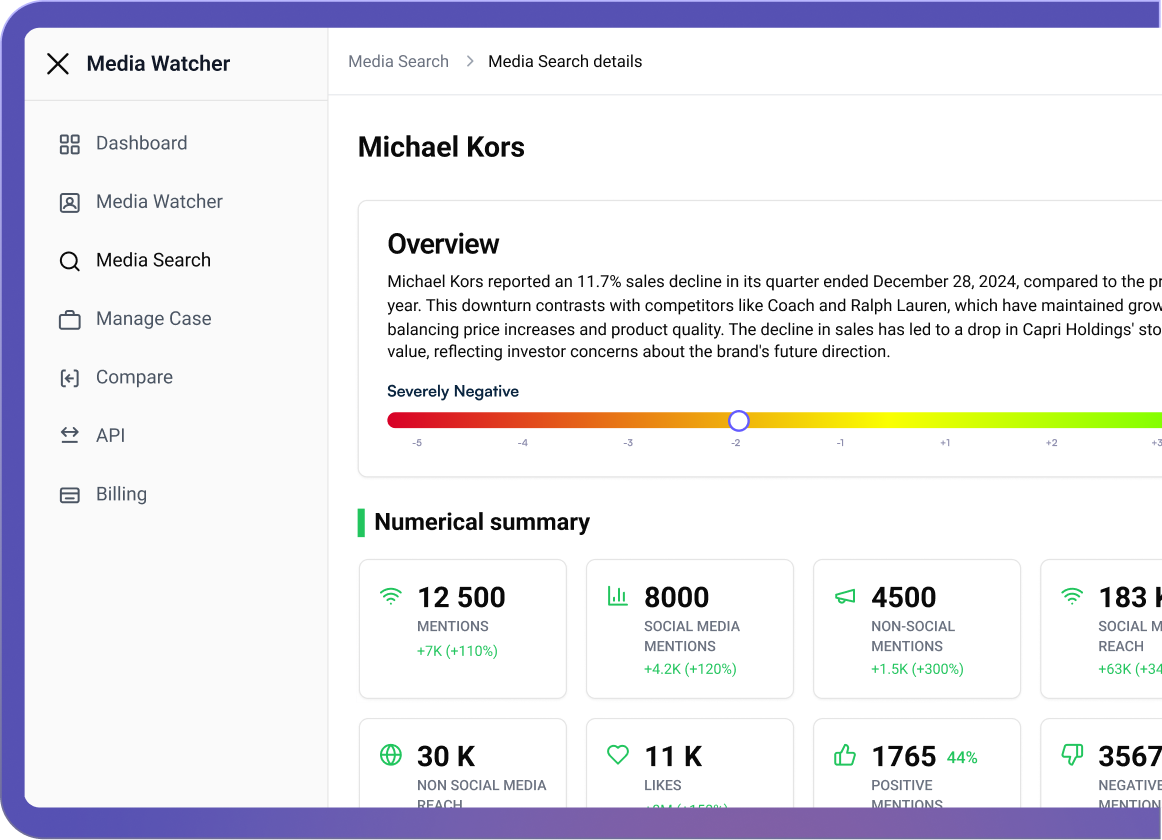The height and width of the screenshot is (840, 1162).
Task: Click the 44% positive percentage
Action: pyautogui.click(x=962, y=758)
